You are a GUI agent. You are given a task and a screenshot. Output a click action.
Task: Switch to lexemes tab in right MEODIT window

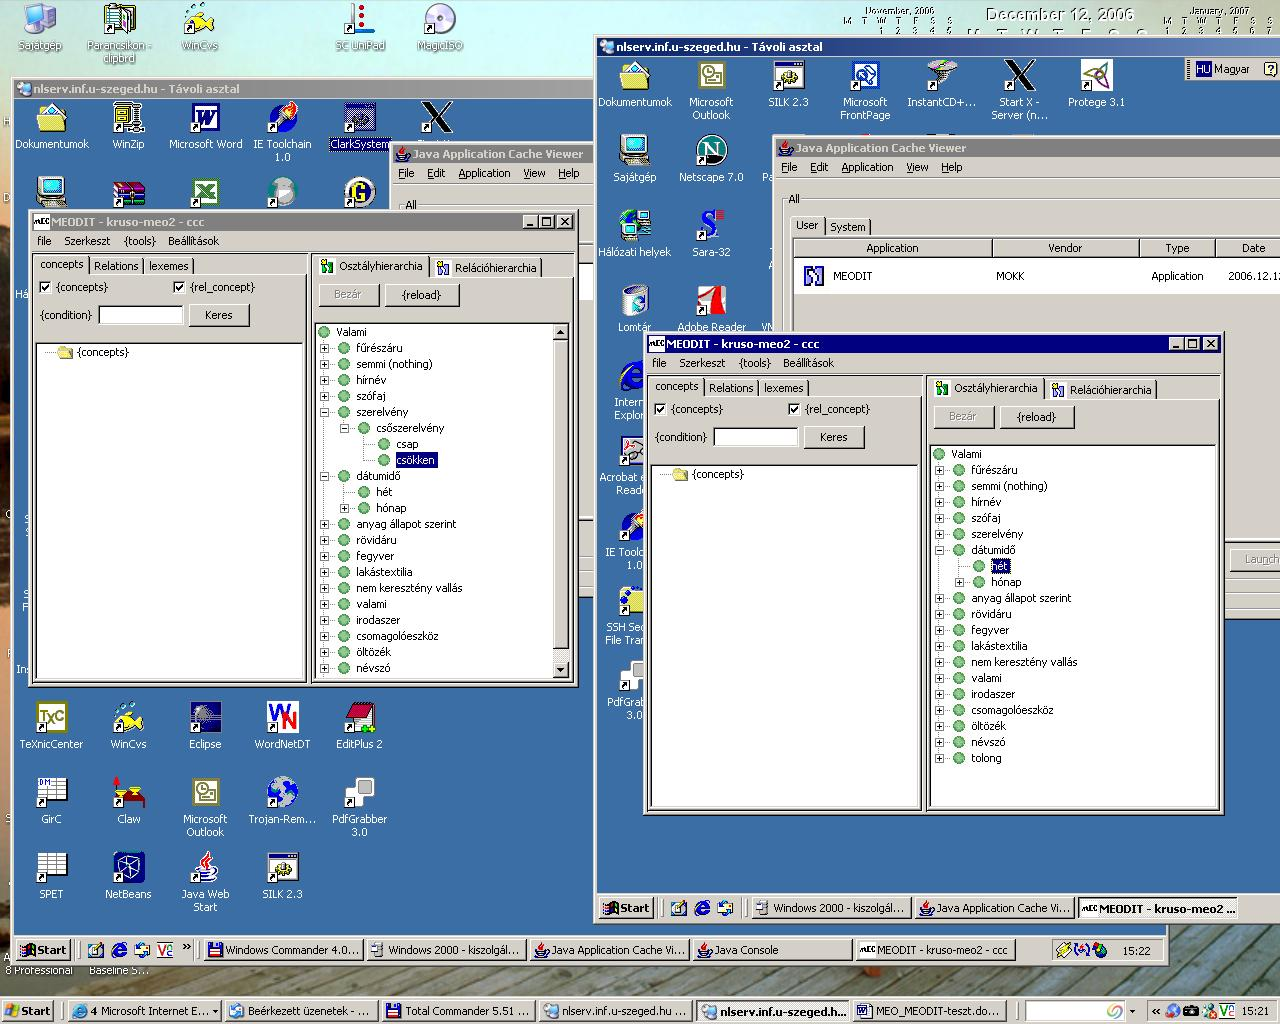pyautogui.click(x=783, y=387)
